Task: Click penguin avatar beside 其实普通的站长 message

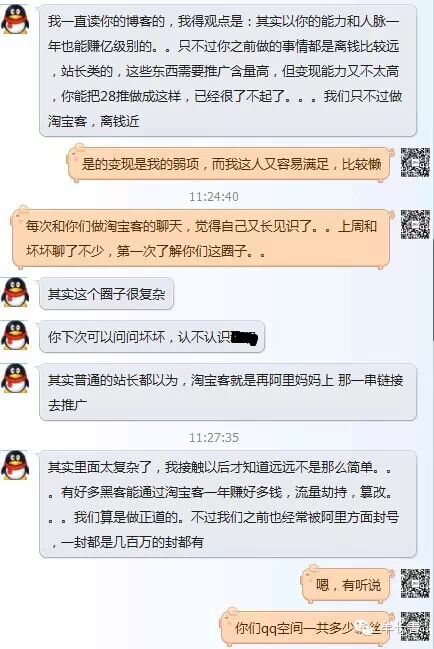Action: click(15, 378)
